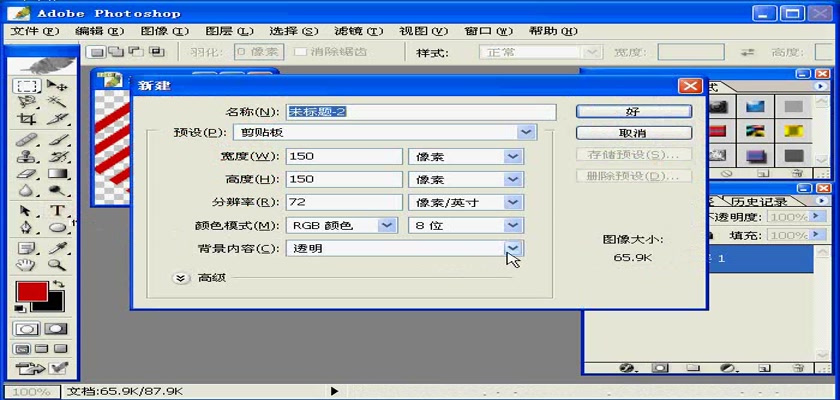This screenshot has width=840, height=400.
Task: Open the 滤镜 menu
Action: point(359,31)
